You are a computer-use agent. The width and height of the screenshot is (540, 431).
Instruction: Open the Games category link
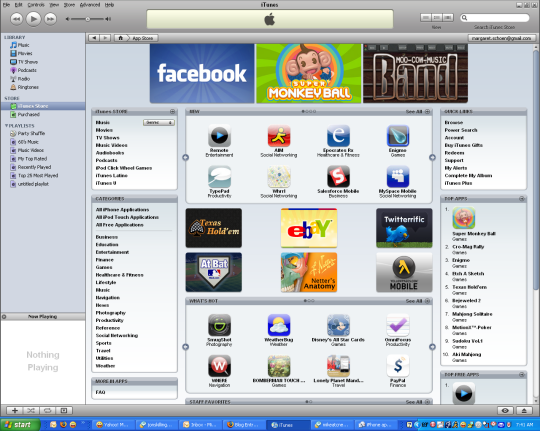point(104,267)
